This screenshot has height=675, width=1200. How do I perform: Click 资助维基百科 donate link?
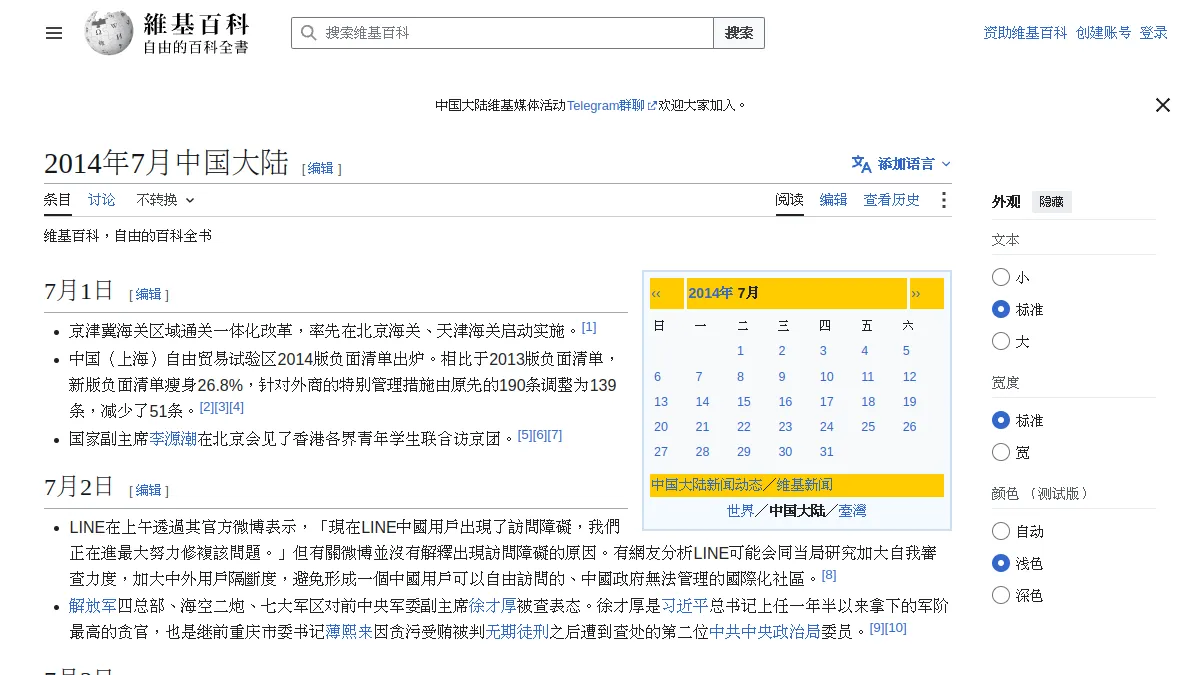coord(1025,33)
